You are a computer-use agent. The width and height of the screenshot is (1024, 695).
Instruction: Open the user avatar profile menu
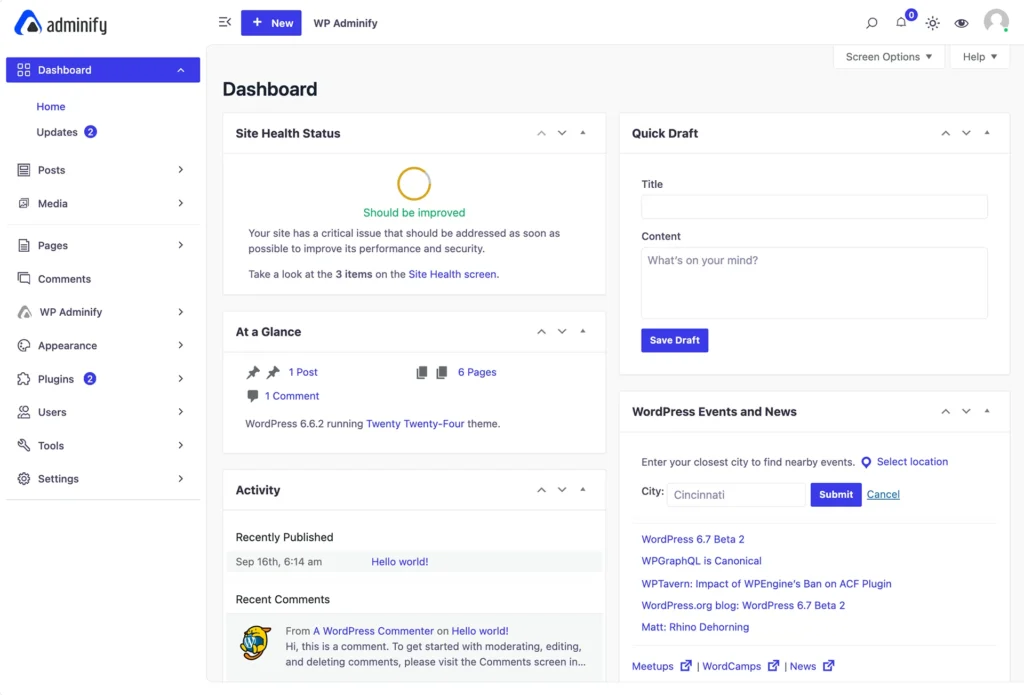click(x=996, y=22)
